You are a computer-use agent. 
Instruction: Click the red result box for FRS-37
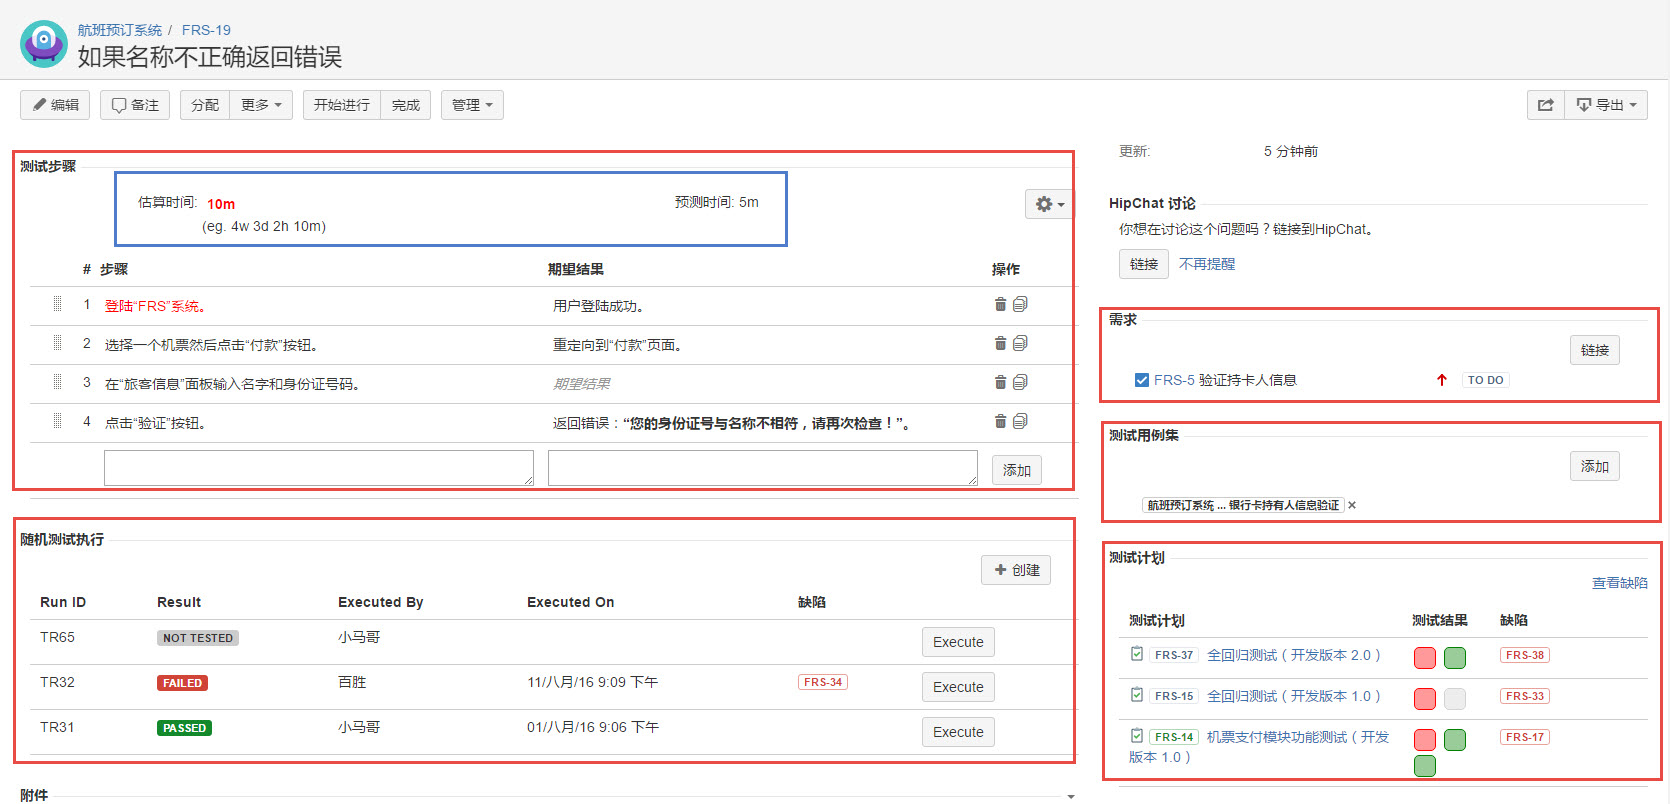pyautogui.click(x=1425, y=658)
